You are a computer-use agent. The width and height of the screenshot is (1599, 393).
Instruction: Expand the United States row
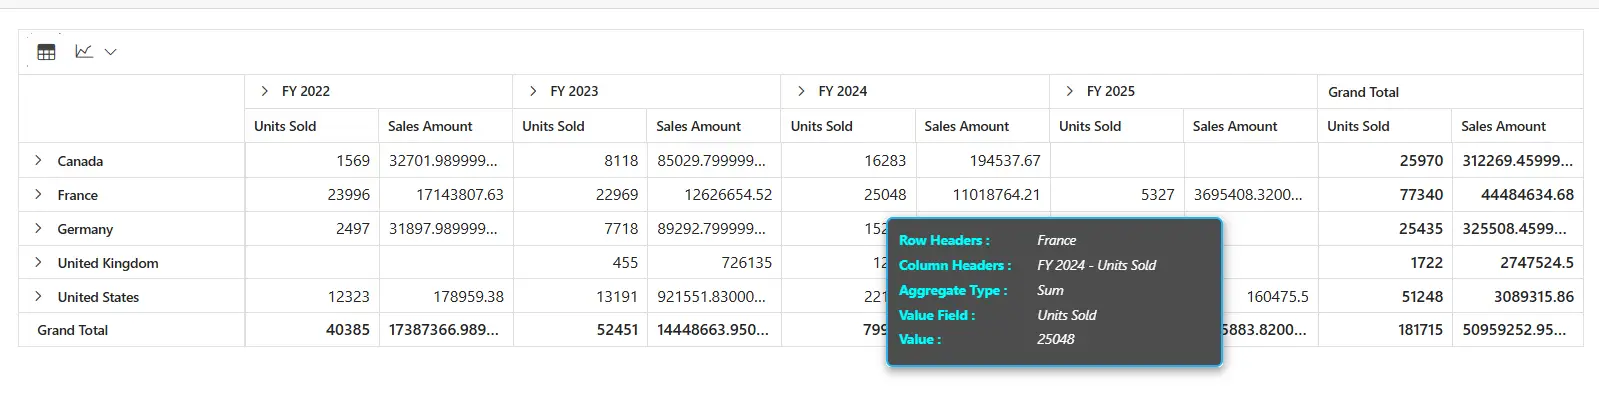pos(38,296)
